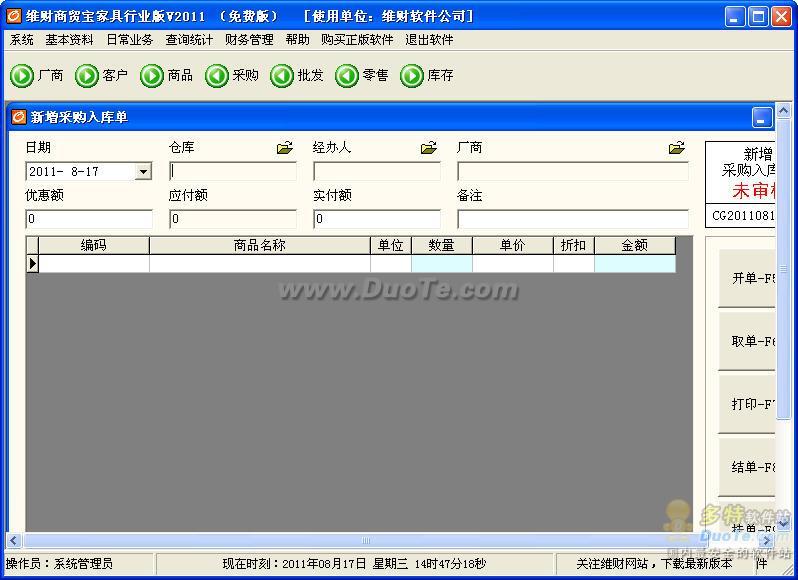The image size is (798, 580).
Task: Open the 批发 toolbar shortcut
Action: (297, 76)
